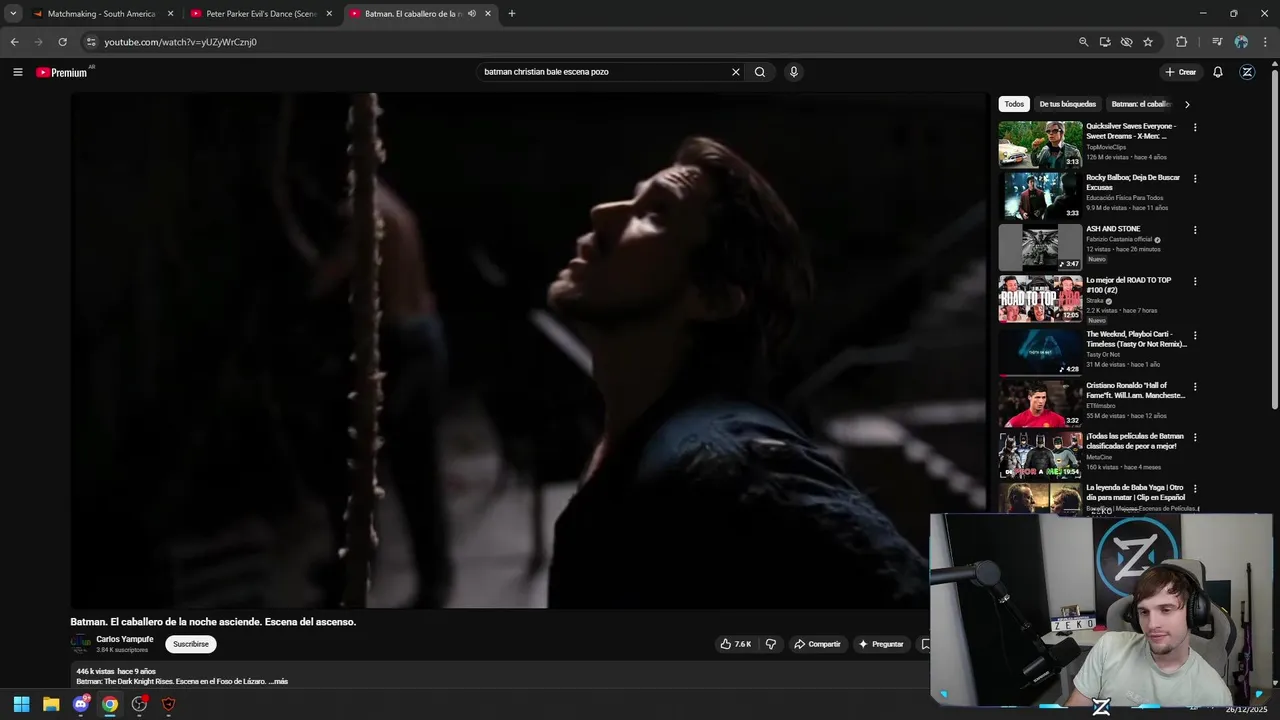Click the install app icon in address bar

(1105, 42)
